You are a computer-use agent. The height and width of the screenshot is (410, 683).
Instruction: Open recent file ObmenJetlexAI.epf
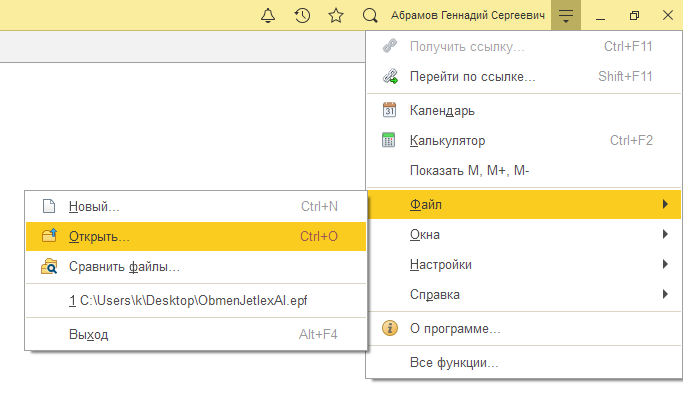click(x=196, y=301)
